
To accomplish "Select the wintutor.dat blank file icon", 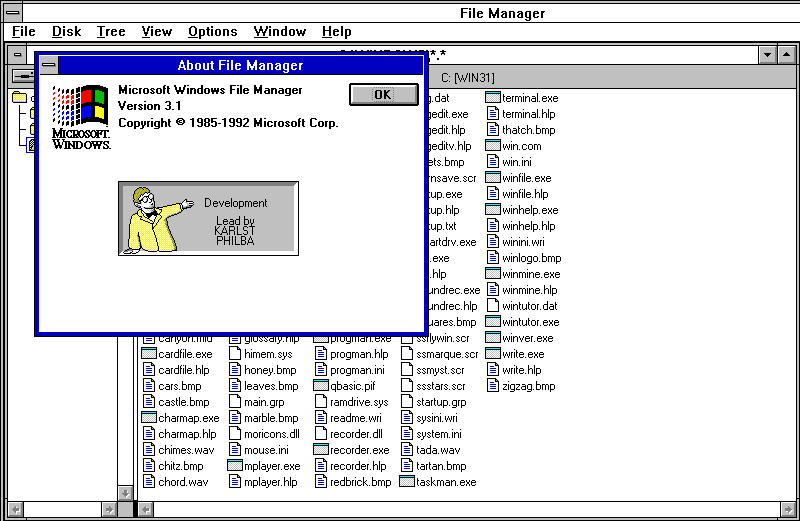I will [492, 306].
